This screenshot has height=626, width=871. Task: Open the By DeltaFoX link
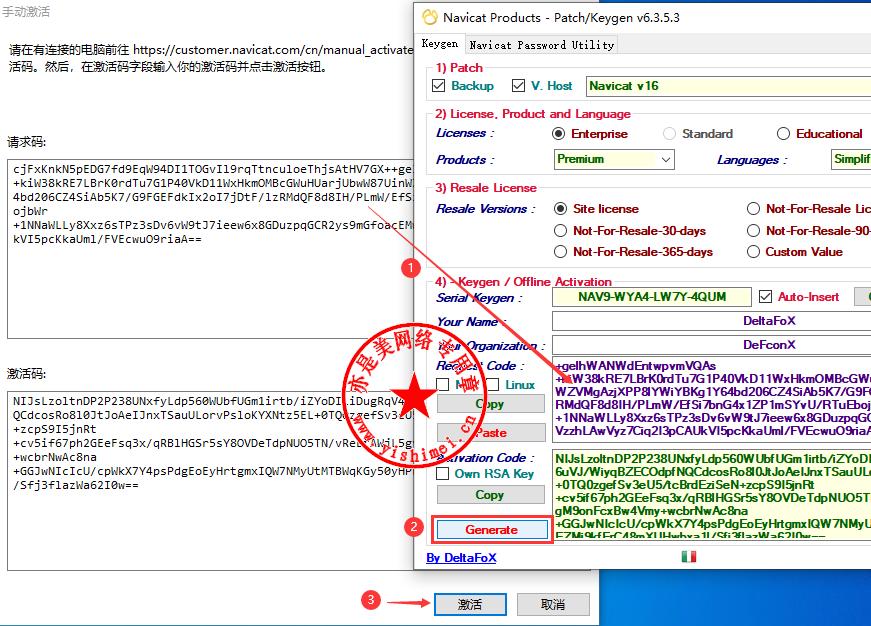pos(461,558)
